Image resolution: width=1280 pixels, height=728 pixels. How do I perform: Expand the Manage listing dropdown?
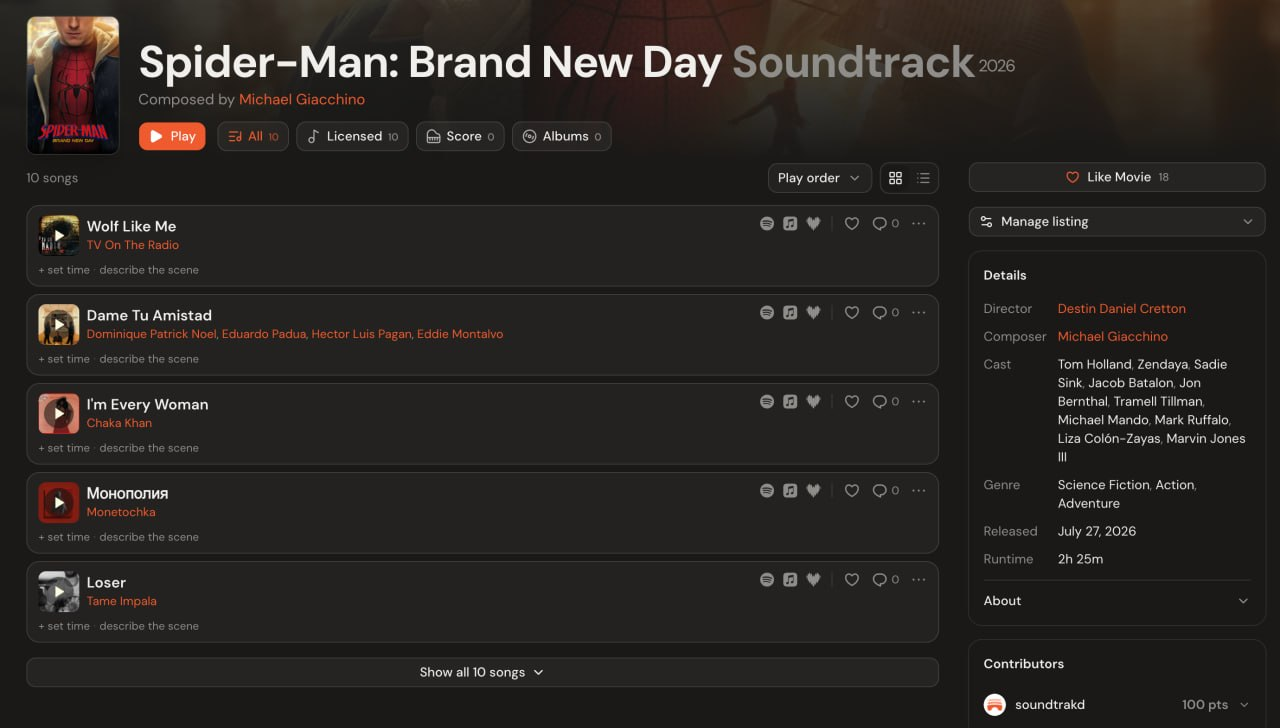[1117, 222]
